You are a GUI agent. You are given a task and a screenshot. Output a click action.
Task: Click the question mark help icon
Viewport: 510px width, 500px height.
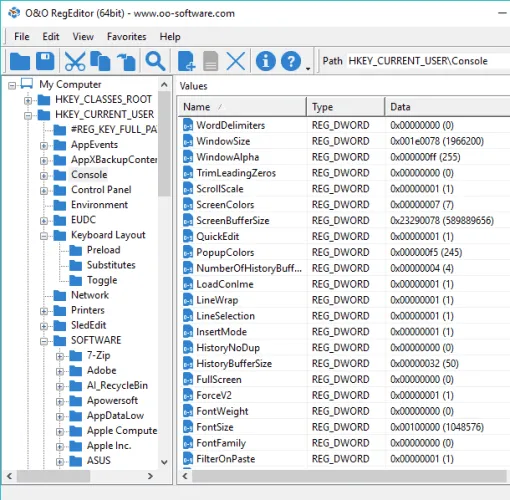pyautogui.click(x=291, y=61)
